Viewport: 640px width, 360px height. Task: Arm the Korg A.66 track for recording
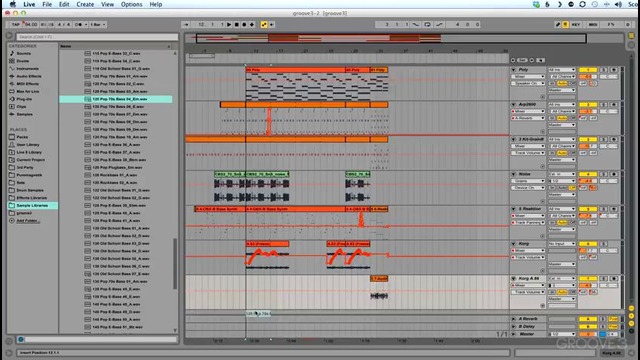pyautogui.click(x=613, y=278)
